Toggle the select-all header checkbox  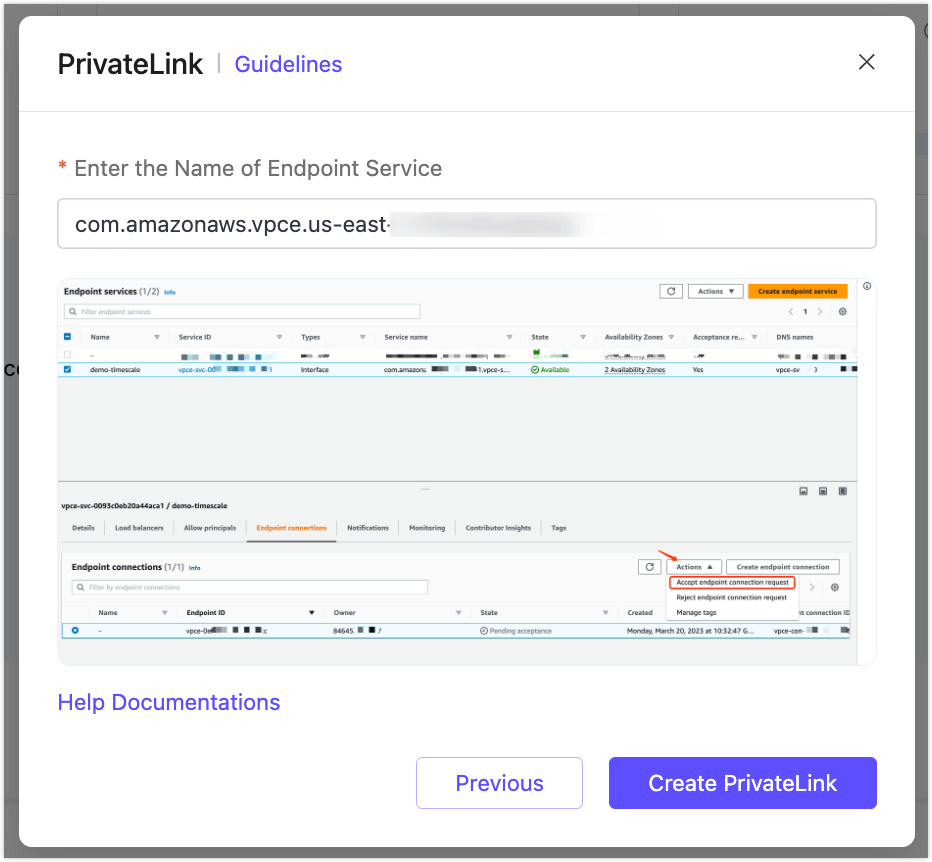tap(68, 337)
